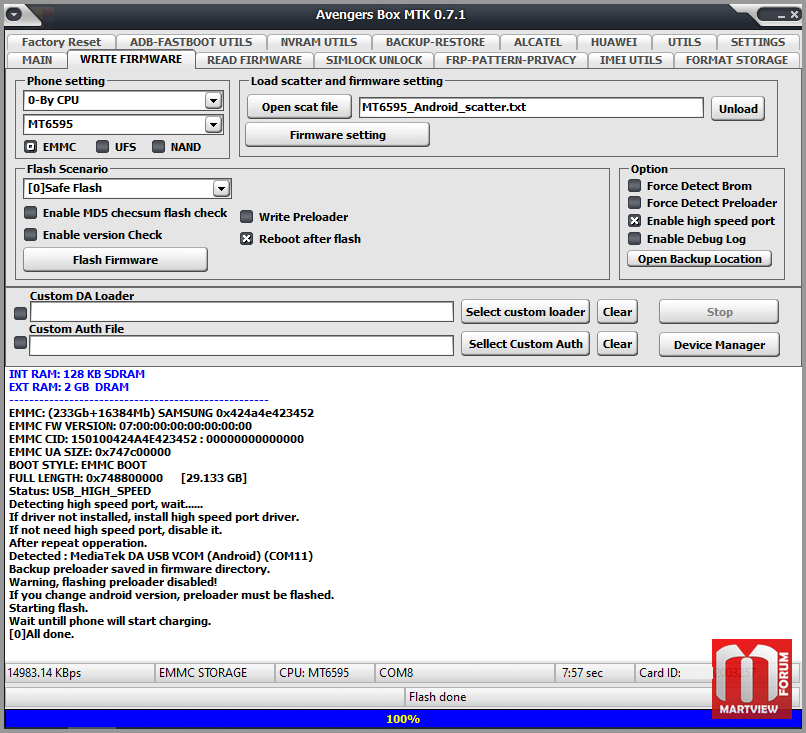Open the UTILS tab
806x733 pixels.
click(x=684, y=42)
